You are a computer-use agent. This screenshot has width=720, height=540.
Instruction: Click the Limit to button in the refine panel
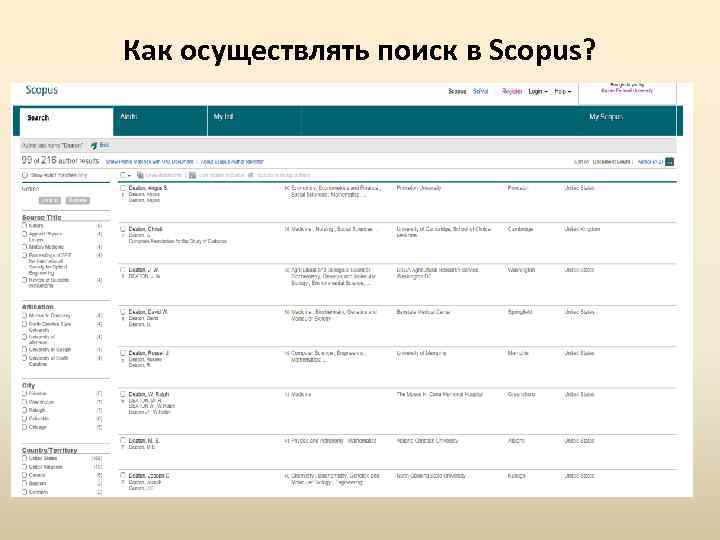[x=50, y=200]
